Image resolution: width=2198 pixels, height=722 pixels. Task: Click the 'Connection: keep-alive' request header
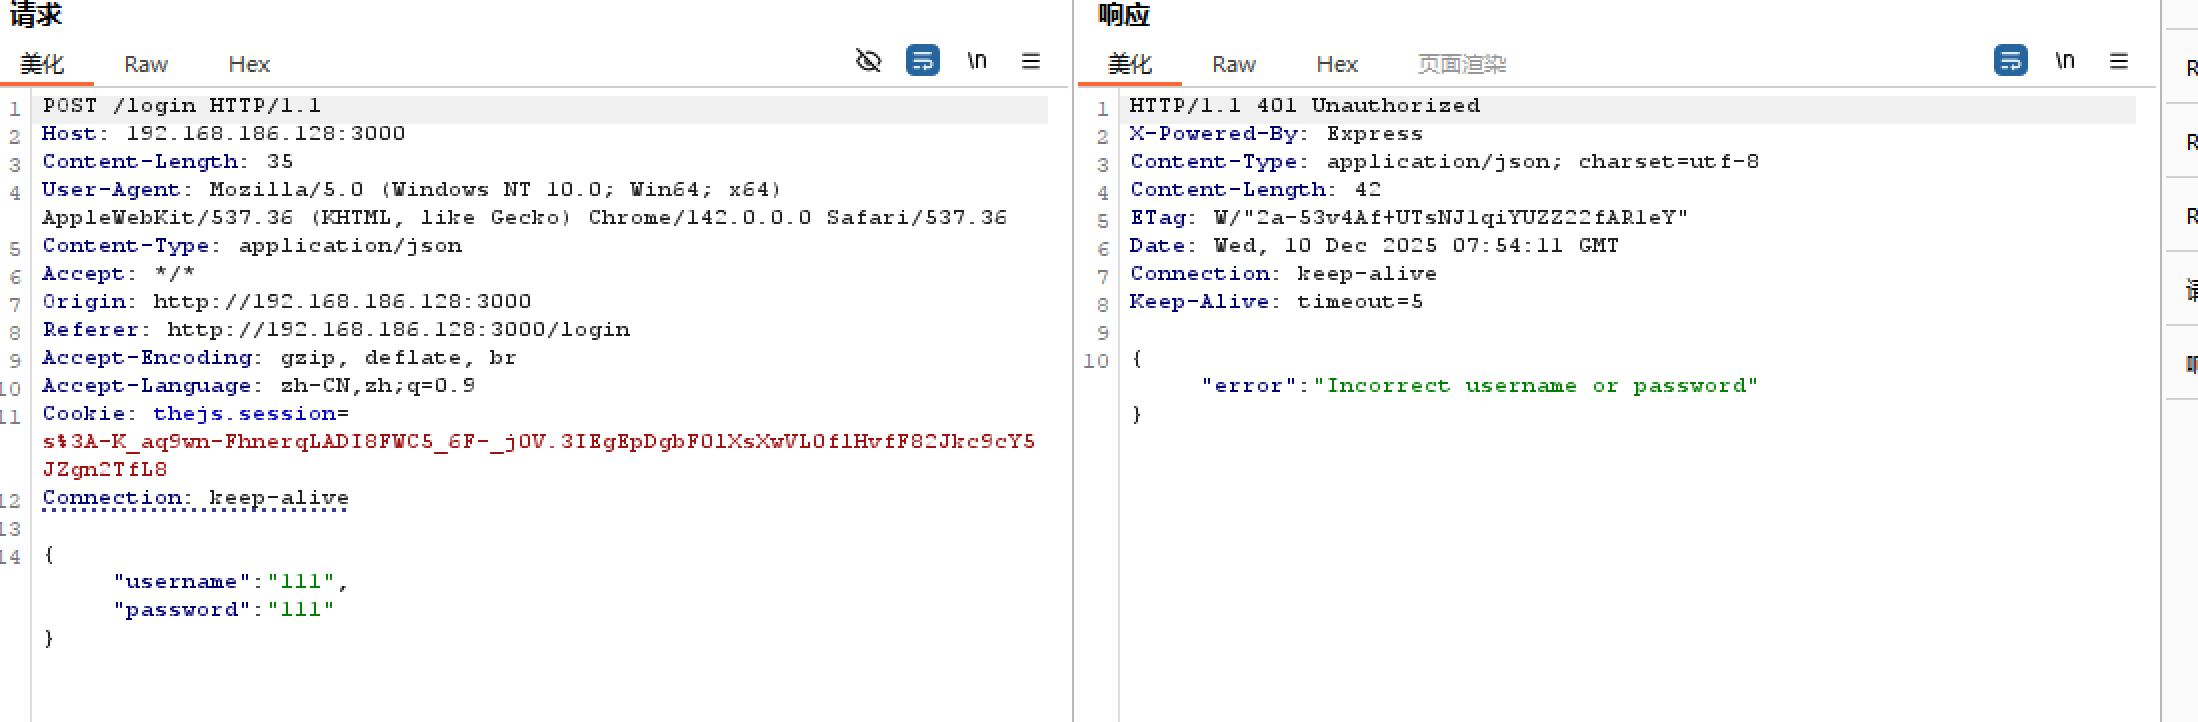(196, 498)
